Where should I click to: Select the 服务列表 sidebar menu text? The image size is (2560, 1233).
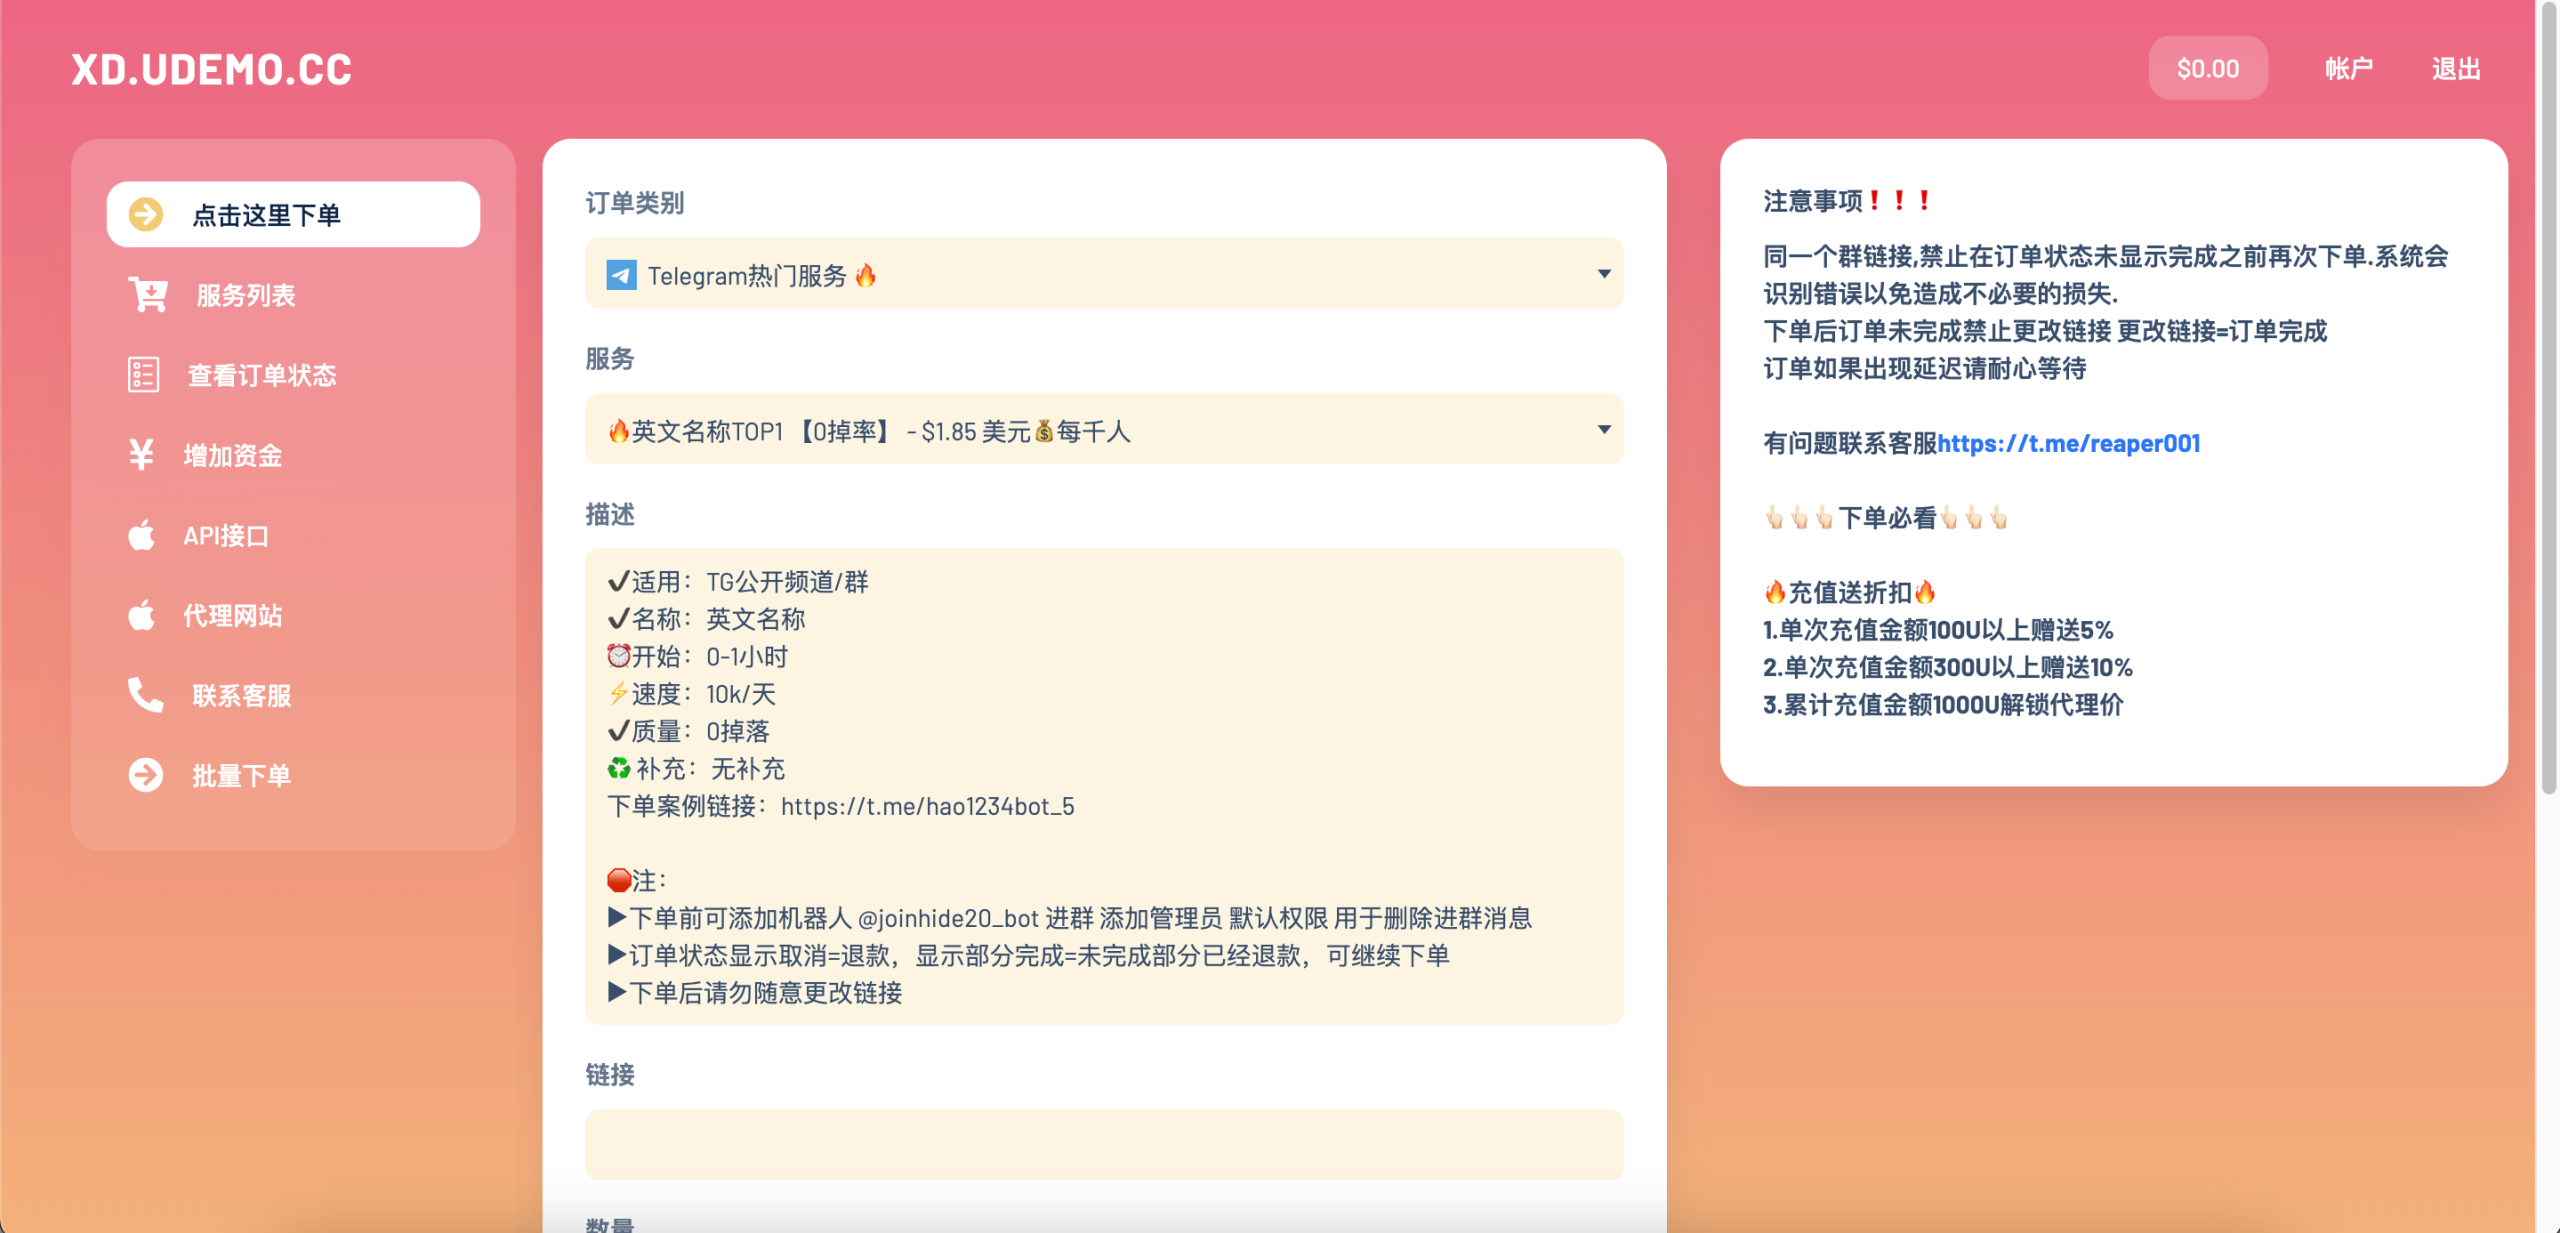246,295
